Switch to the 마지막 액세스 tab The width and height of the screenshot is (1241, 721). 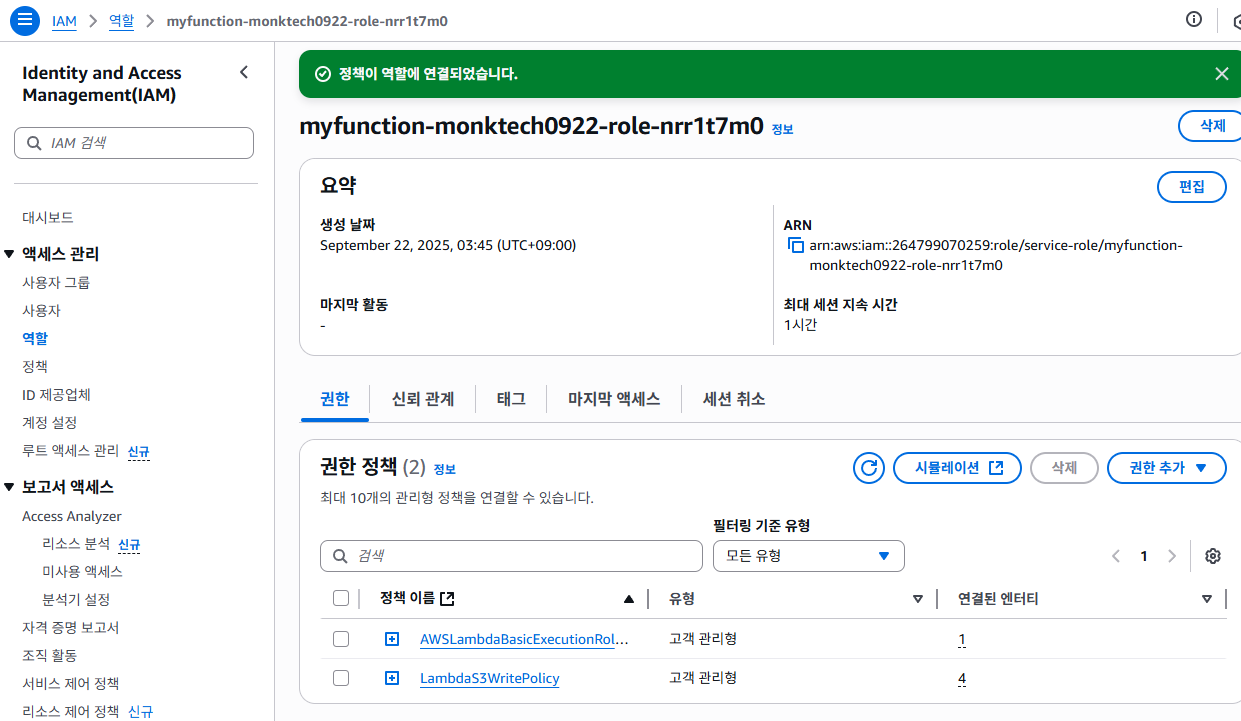tap(614, 399)
